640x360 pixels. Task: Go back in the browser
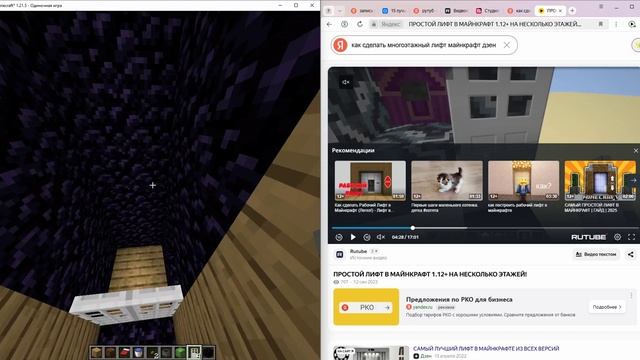[x=329, y=24]
